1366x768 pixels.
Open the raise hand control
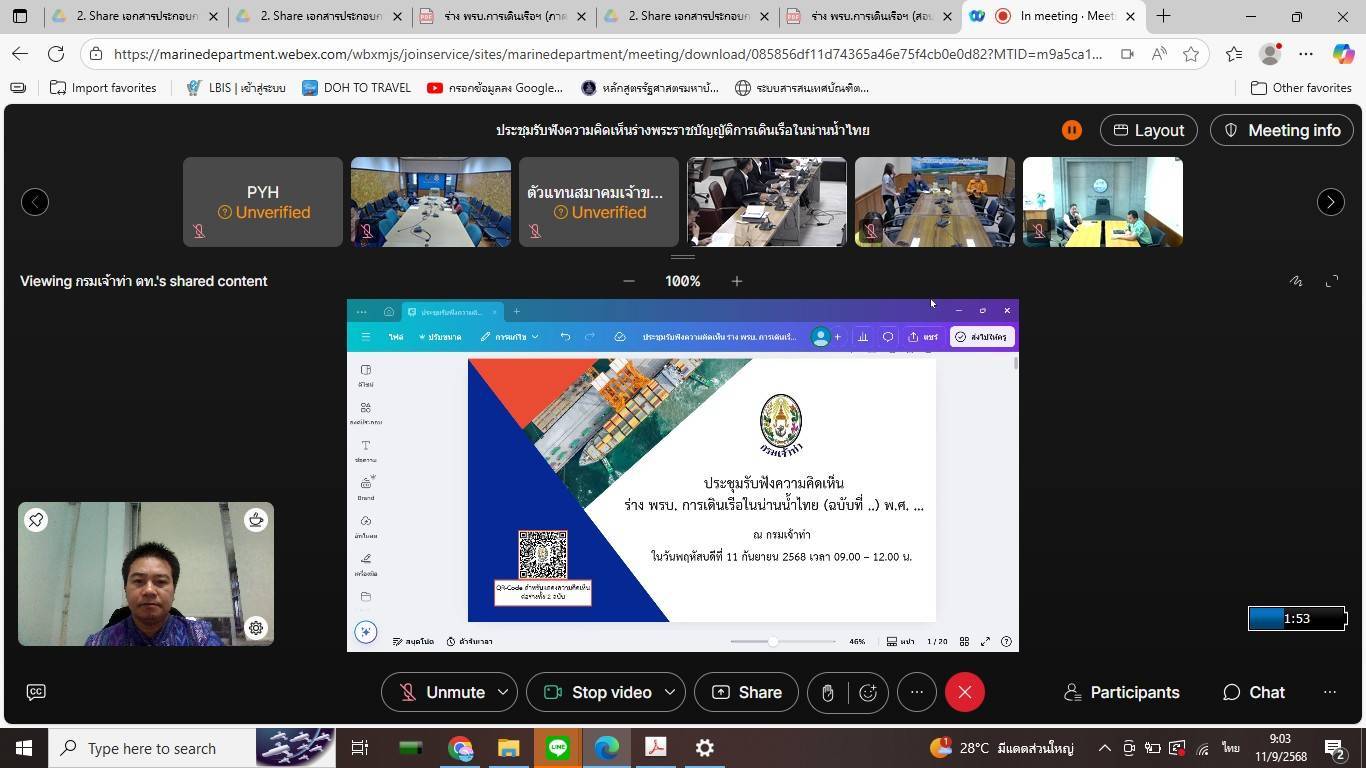pyautogui.click(x=827, y=692)
